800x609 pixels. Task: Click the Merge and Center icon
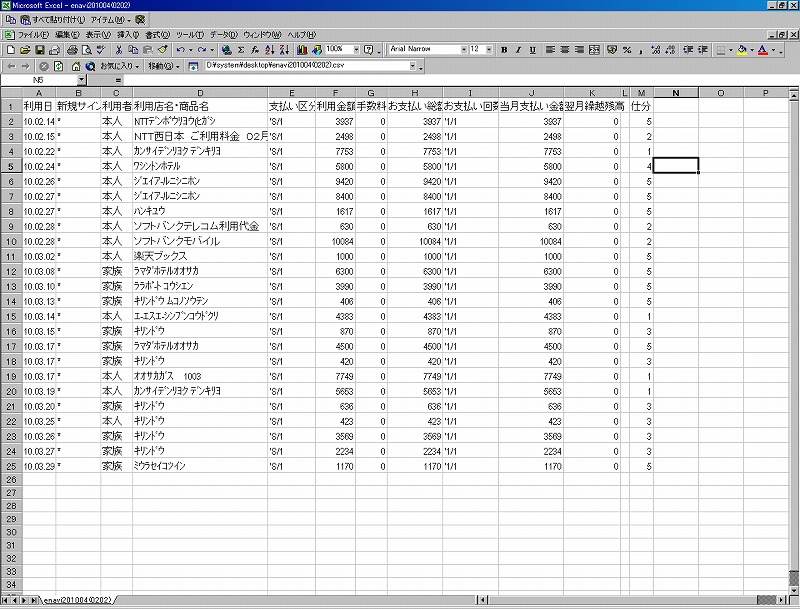(594, 50)
